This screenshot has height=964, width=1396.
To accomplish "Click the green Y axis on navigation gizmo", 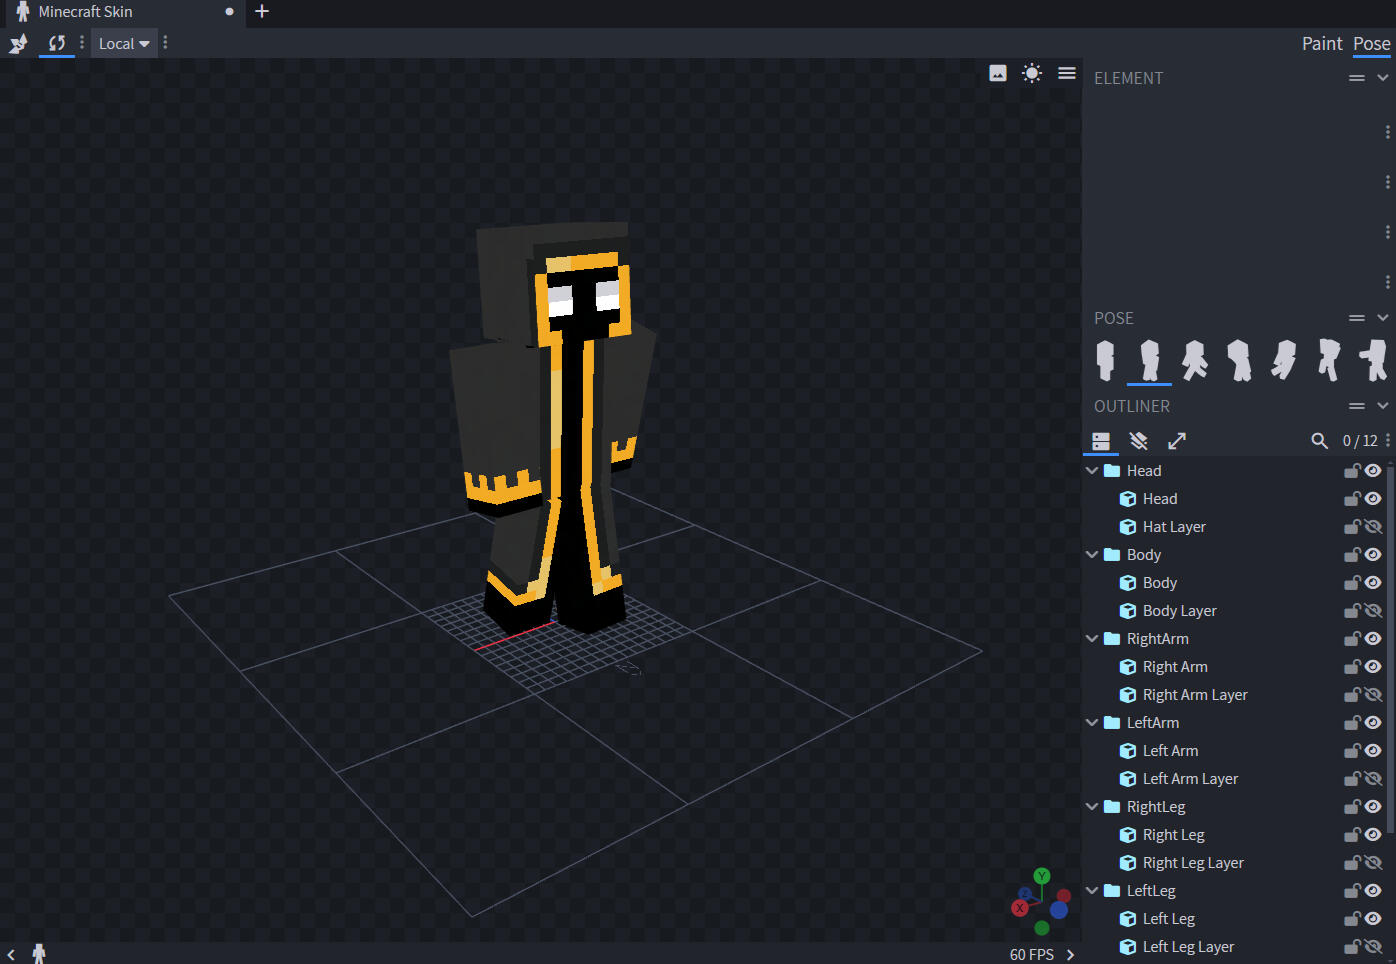I will click(1042, 876).
